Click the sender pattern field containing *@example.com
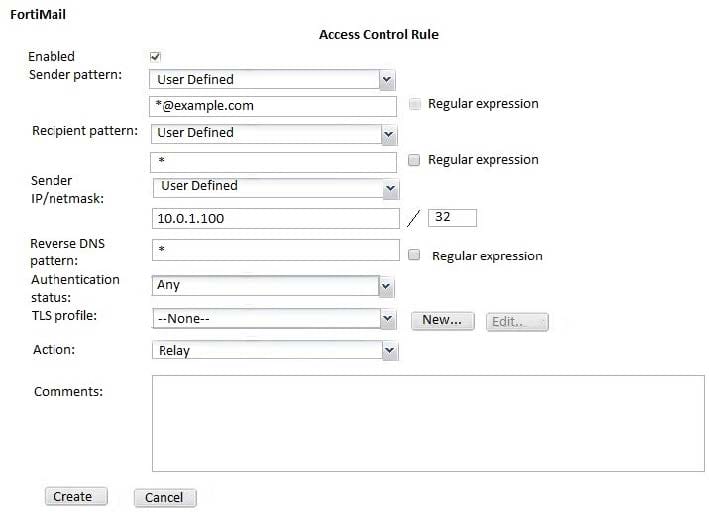Viewport: 709px width, 512px height. pos(273,106)
